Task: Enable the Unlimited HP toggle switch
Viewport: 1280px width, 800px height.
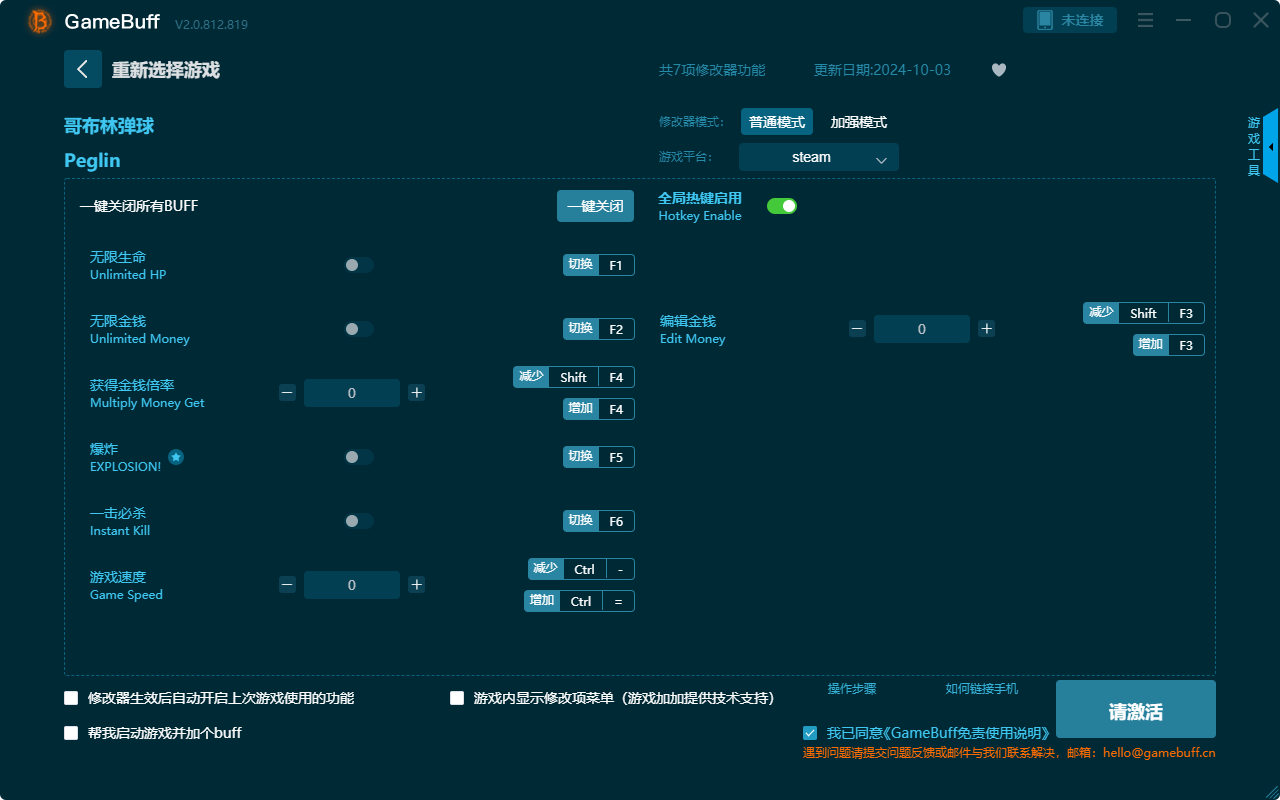Action: tap(358, 264)
